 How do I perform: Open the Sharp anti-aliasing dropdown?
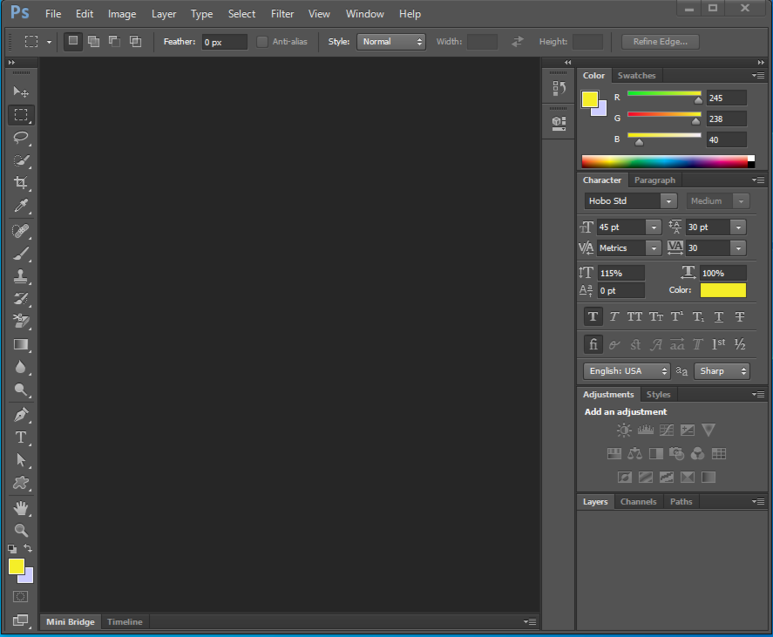[722, 371]
